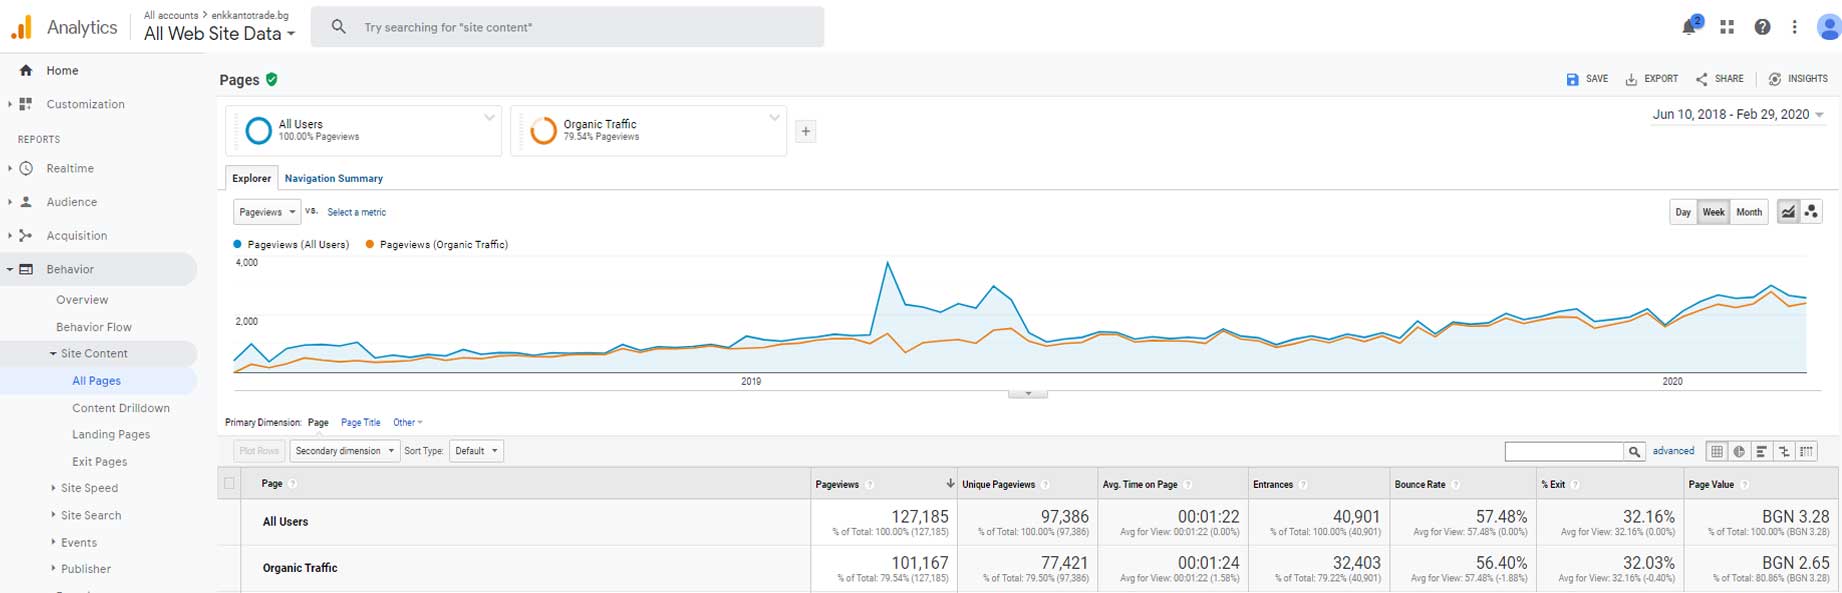Image resolution: width=1842 pixels, height=593 pixels.
Task: Open the Secondary dimension dropdown
Action: (x=344, y=451)
